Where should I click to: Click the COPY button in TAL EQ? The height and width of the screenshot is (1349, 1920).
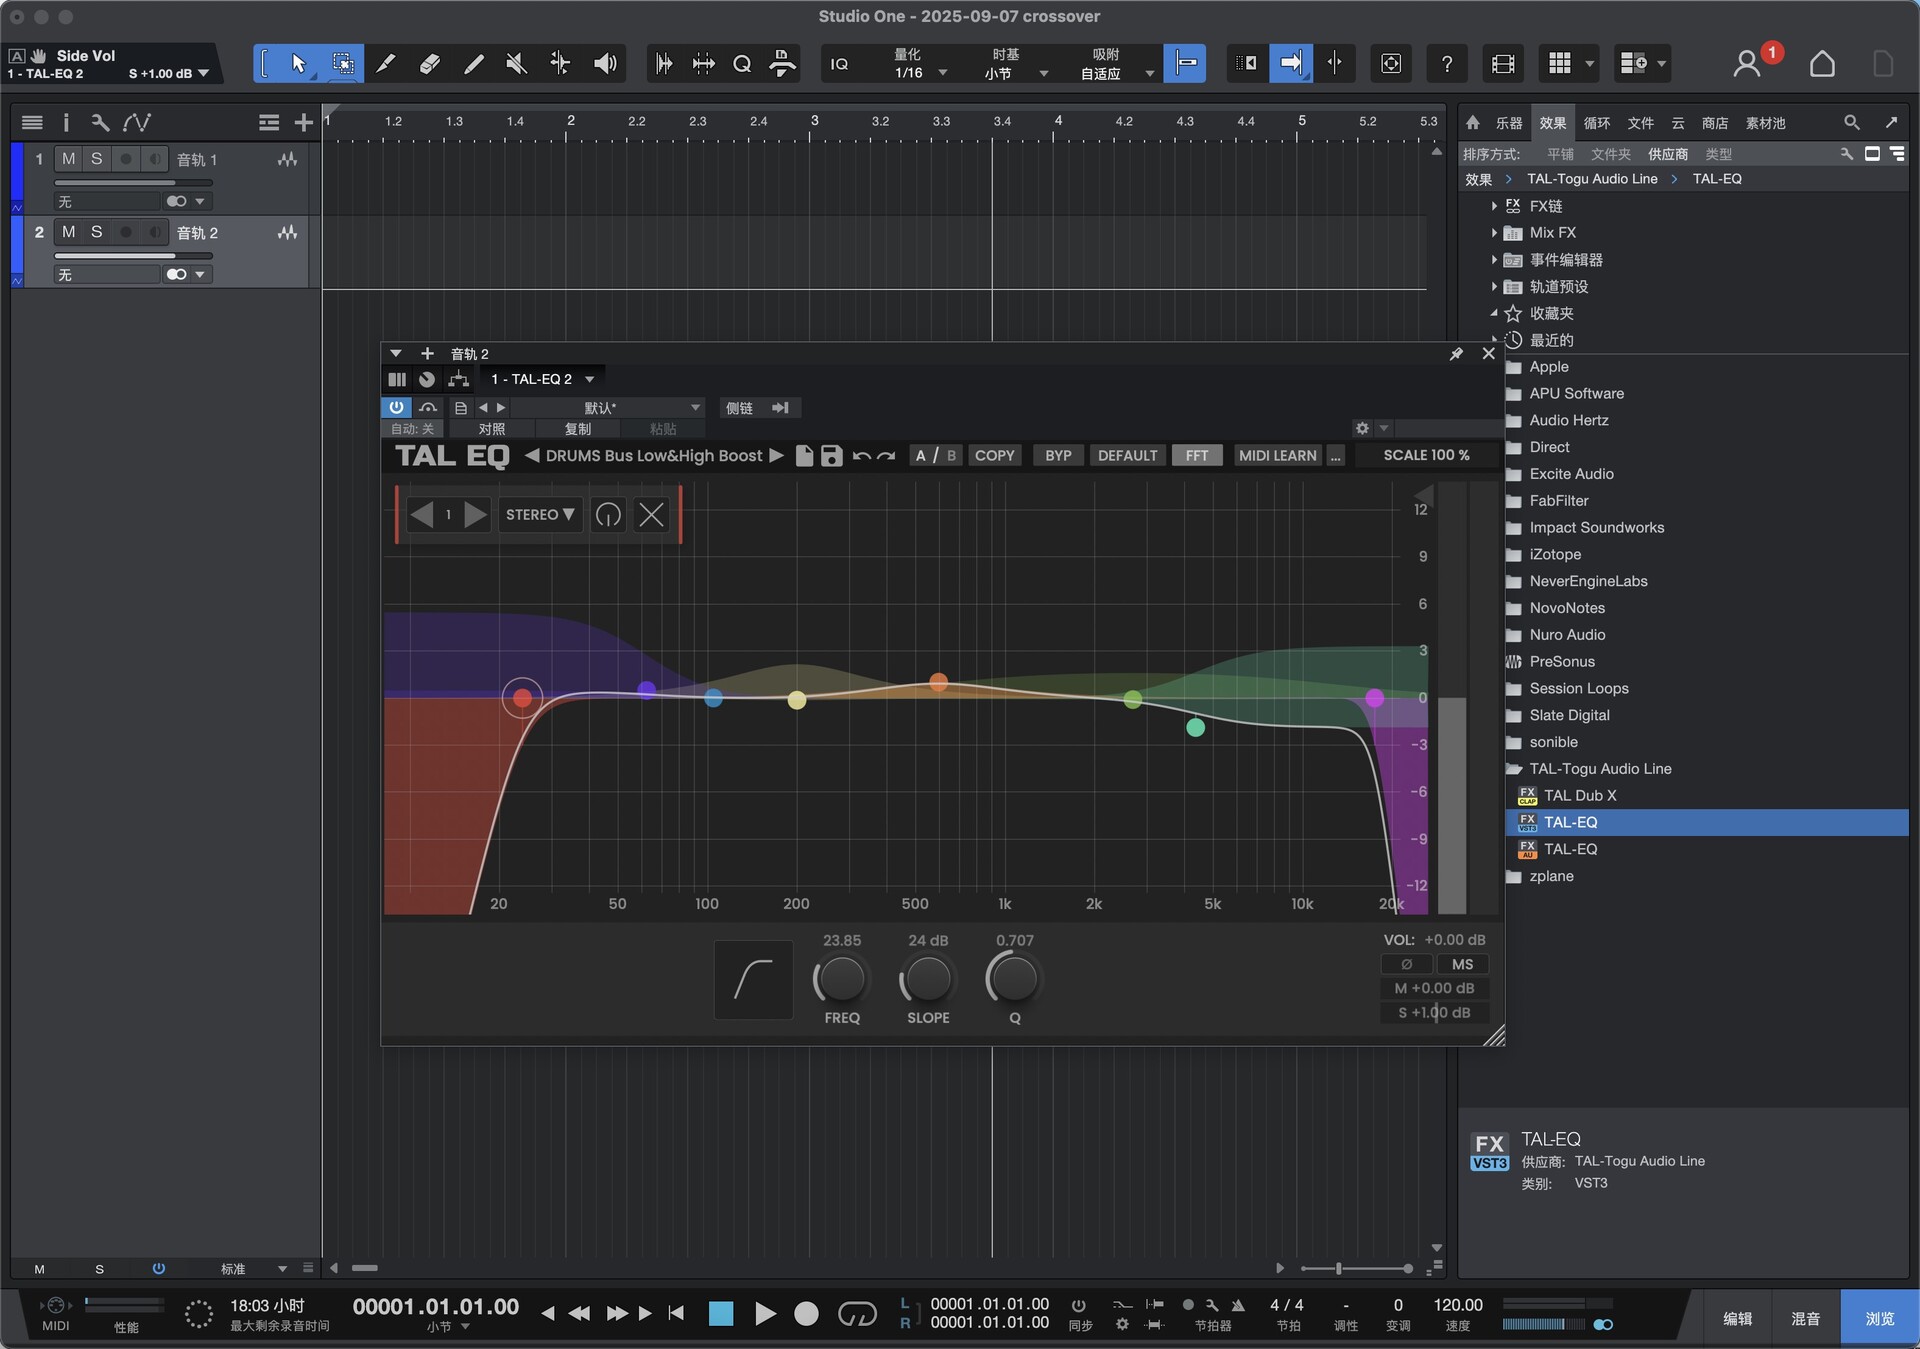tap(994, 455)
